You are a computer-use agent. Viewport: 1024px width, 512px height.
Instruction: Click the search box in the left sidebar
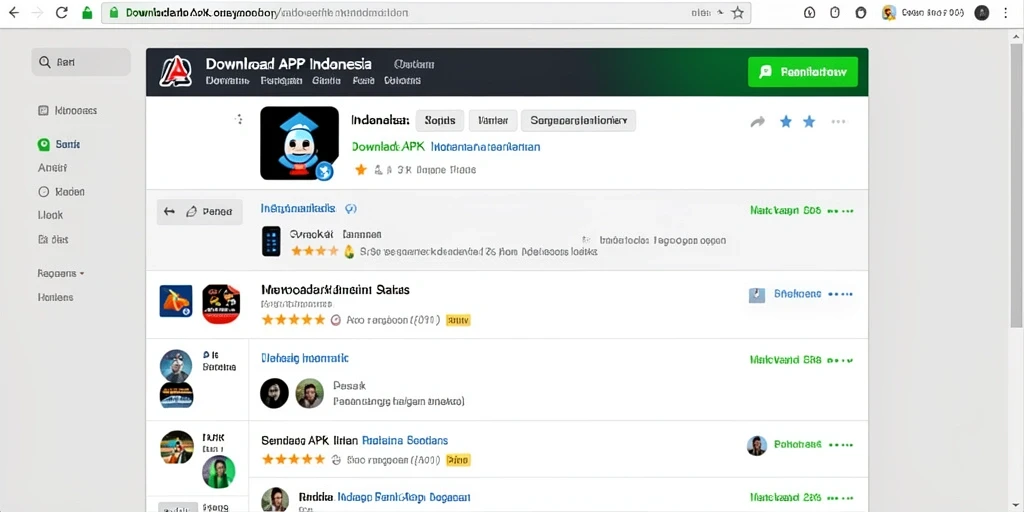(x=81, y=62)
